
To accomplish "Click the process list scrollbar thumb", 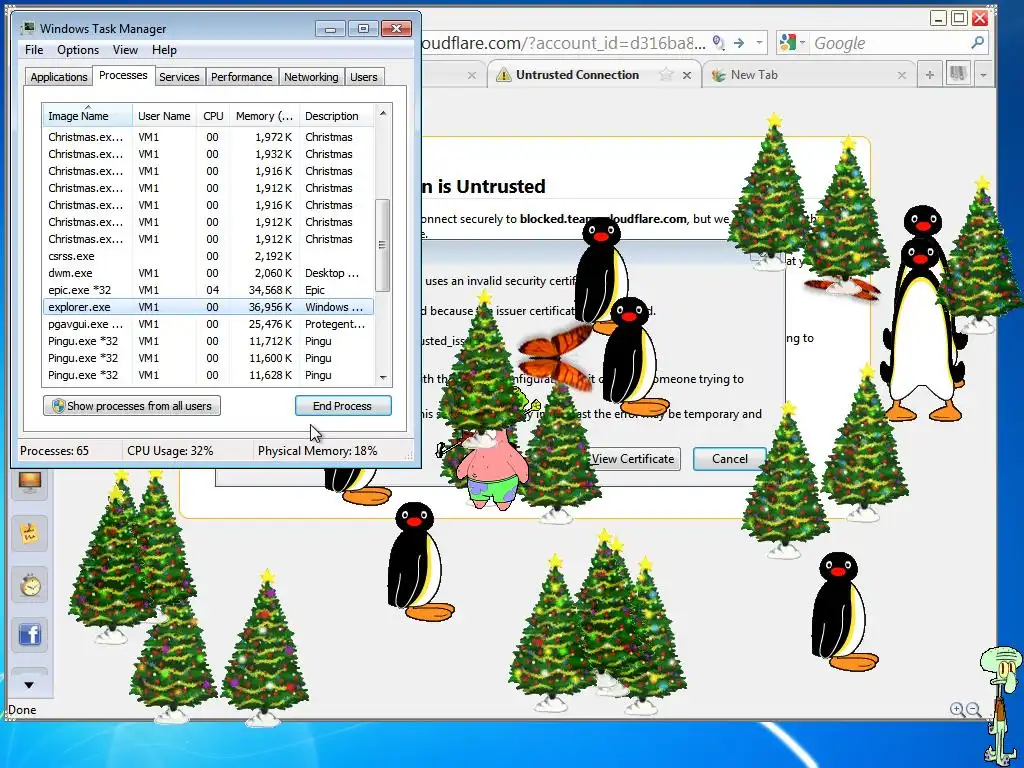I will click(x=383, y=245).
